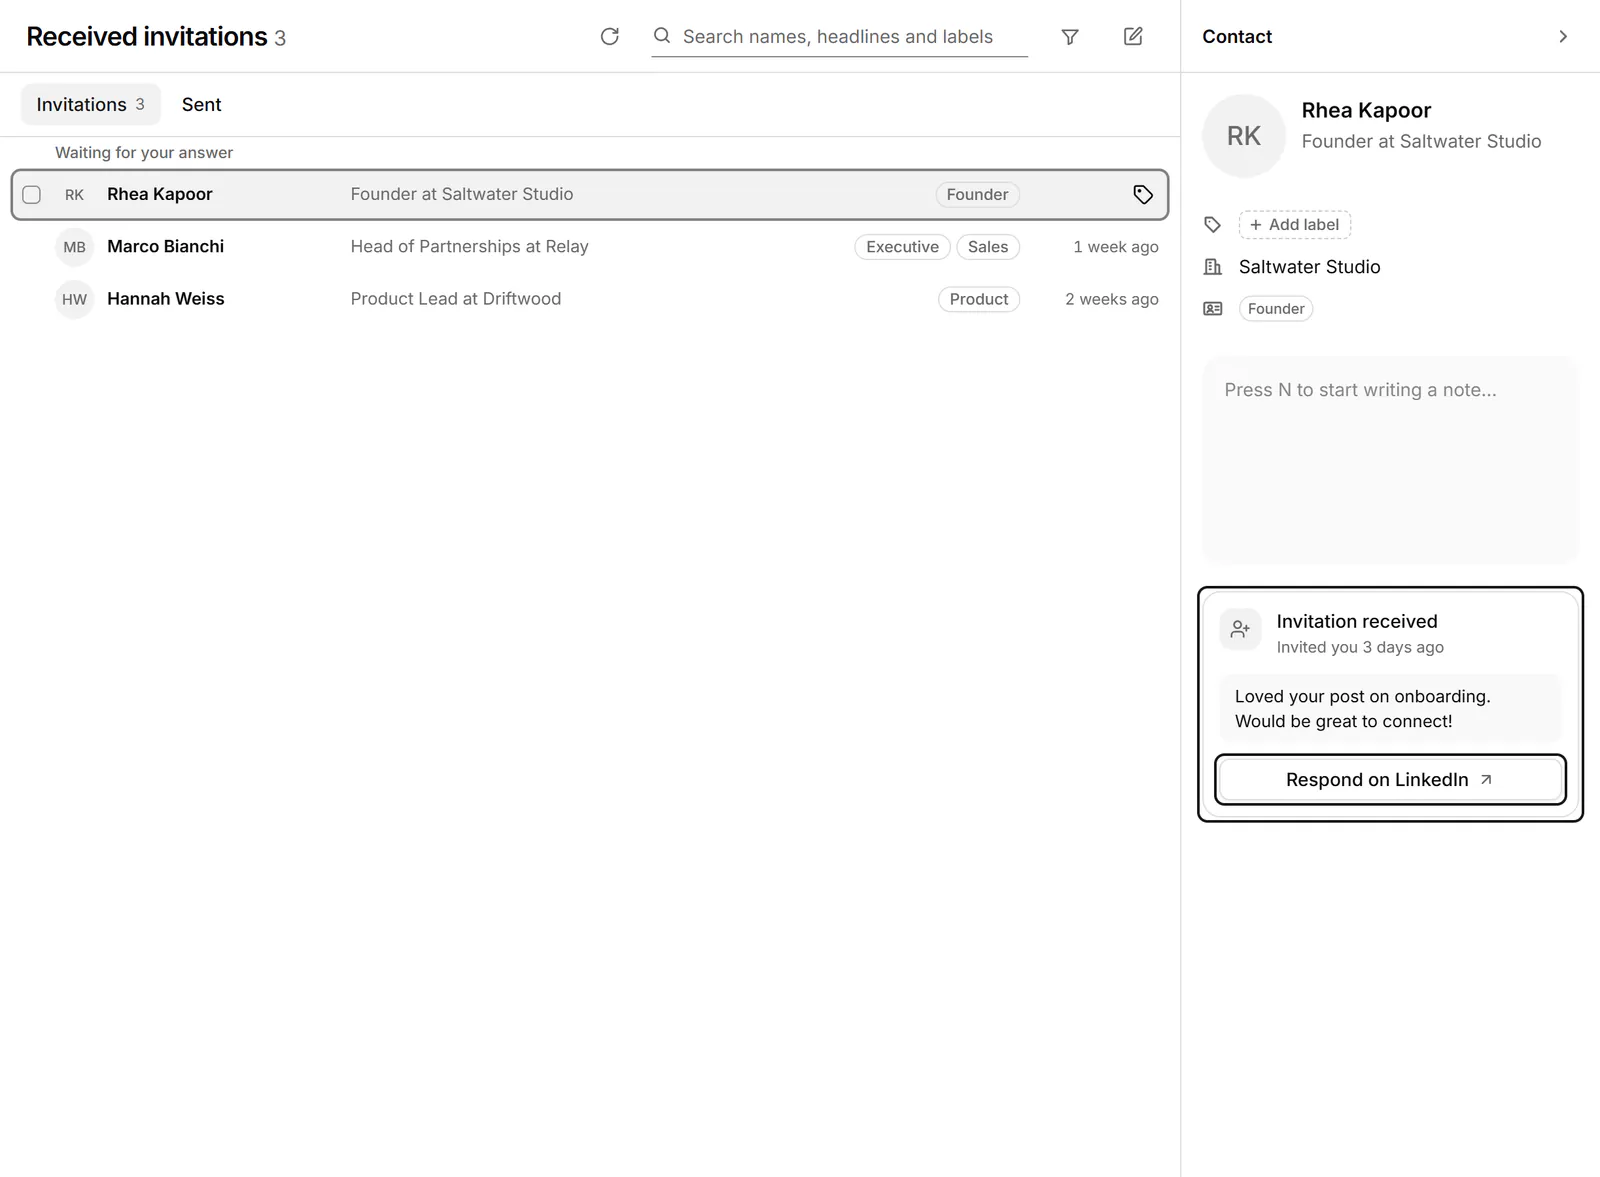
Task: Select the Hannah Weiss name
Action: coord(166,299)
